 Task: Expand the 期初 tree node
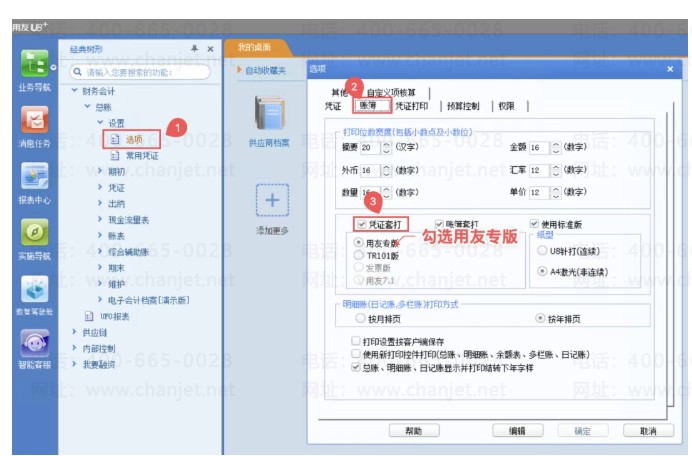pos(100,171)
